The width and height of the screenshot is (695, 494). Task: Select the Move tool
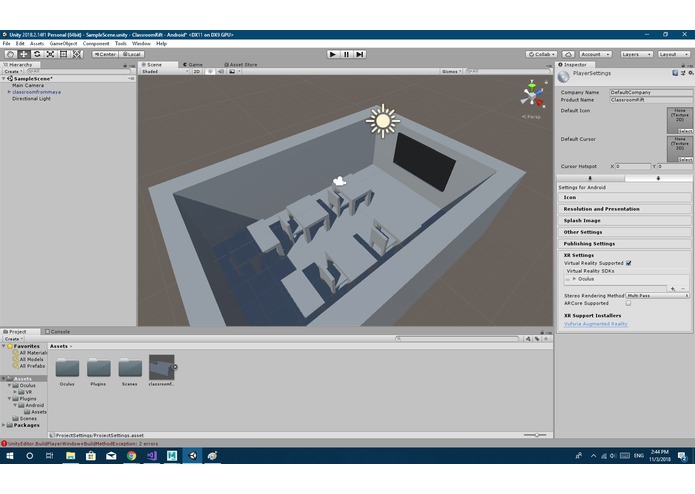click(x=23, y=54)
